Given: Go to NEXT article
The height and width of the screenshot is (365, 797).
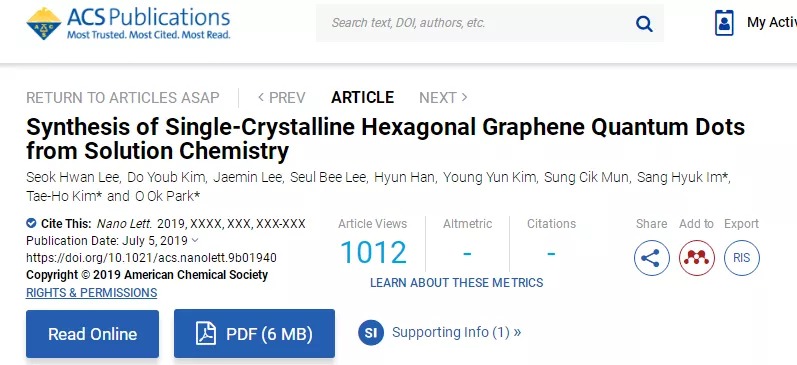Looking at the screenshot, I should click(x=443, y=97).
